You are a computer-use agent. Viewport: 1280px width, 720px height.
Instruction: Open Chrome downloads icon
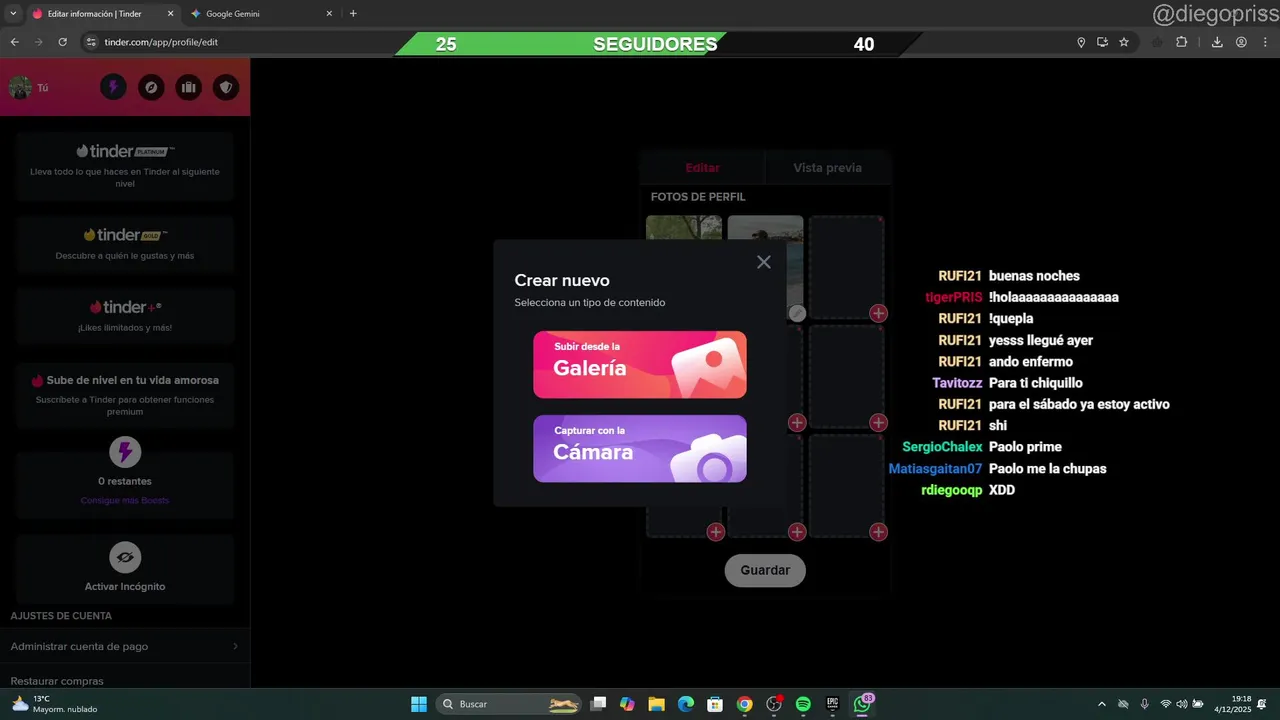(x=1217, y=42)
